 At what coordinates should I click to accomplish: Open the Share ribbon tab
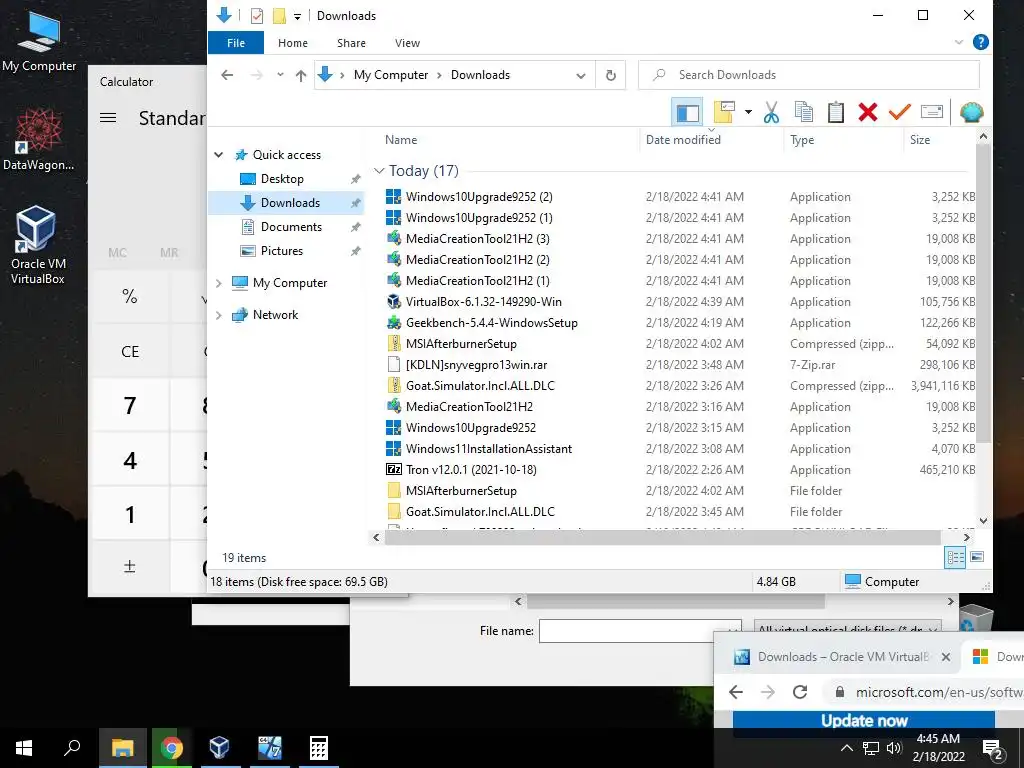click(x=351, y=43)
